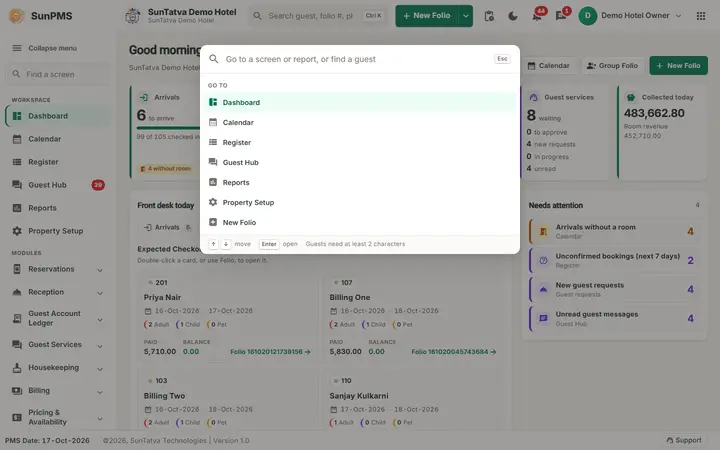Click the Arrivals without a room icon
The width and height of the screenshot is (720, 450).
click(x=543, y=231)
